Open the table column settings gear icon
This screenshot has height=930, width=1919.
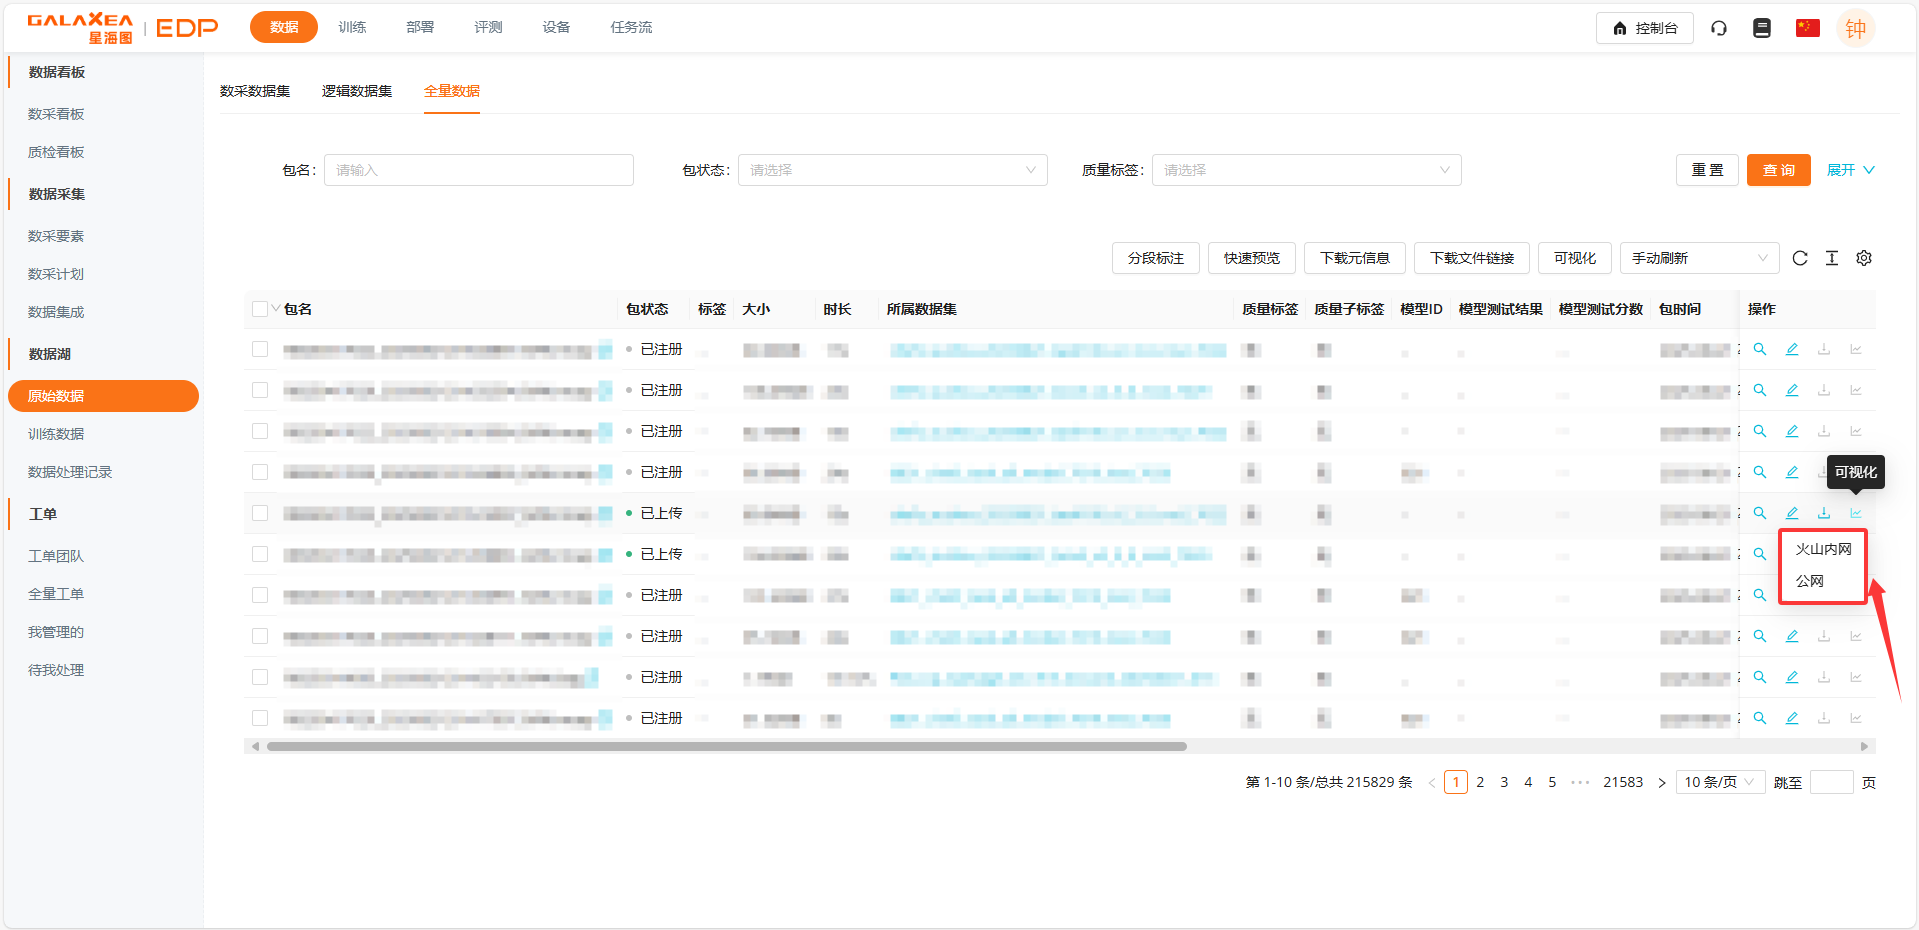pos(1863,258)
